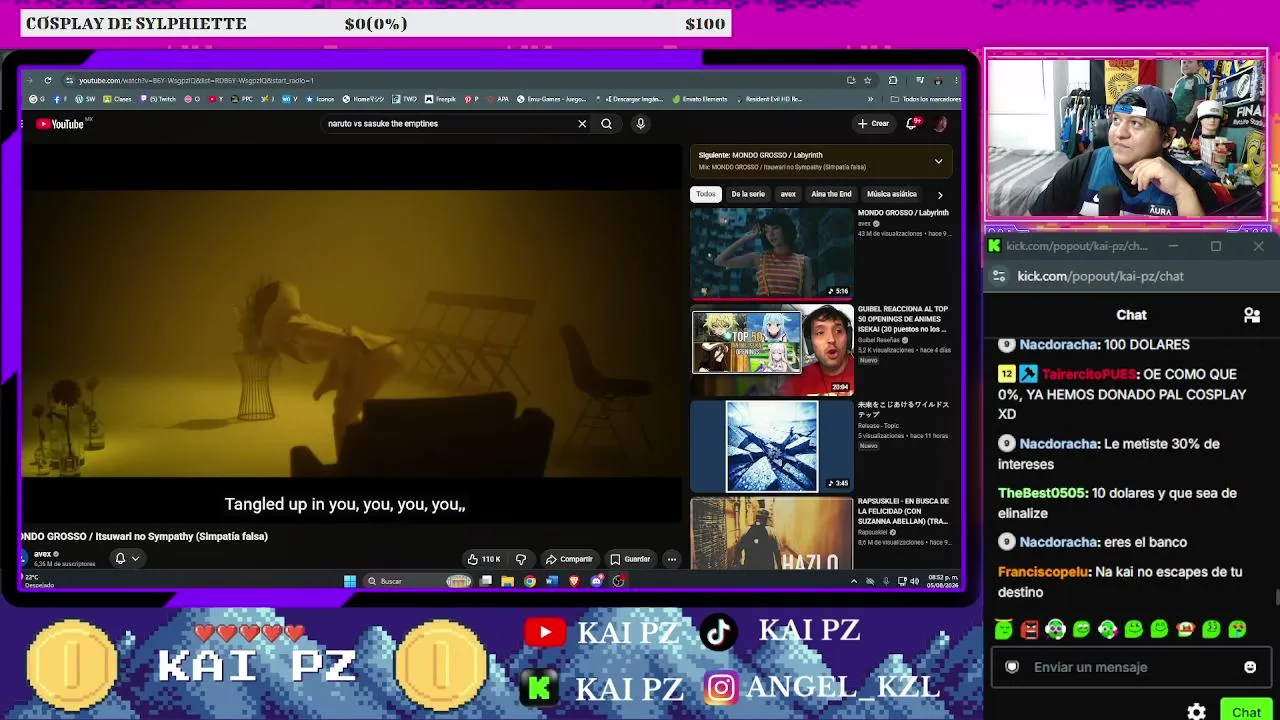Select the Aina the End filter chip
Viewport: 1280px width, 720px height.
831,194
